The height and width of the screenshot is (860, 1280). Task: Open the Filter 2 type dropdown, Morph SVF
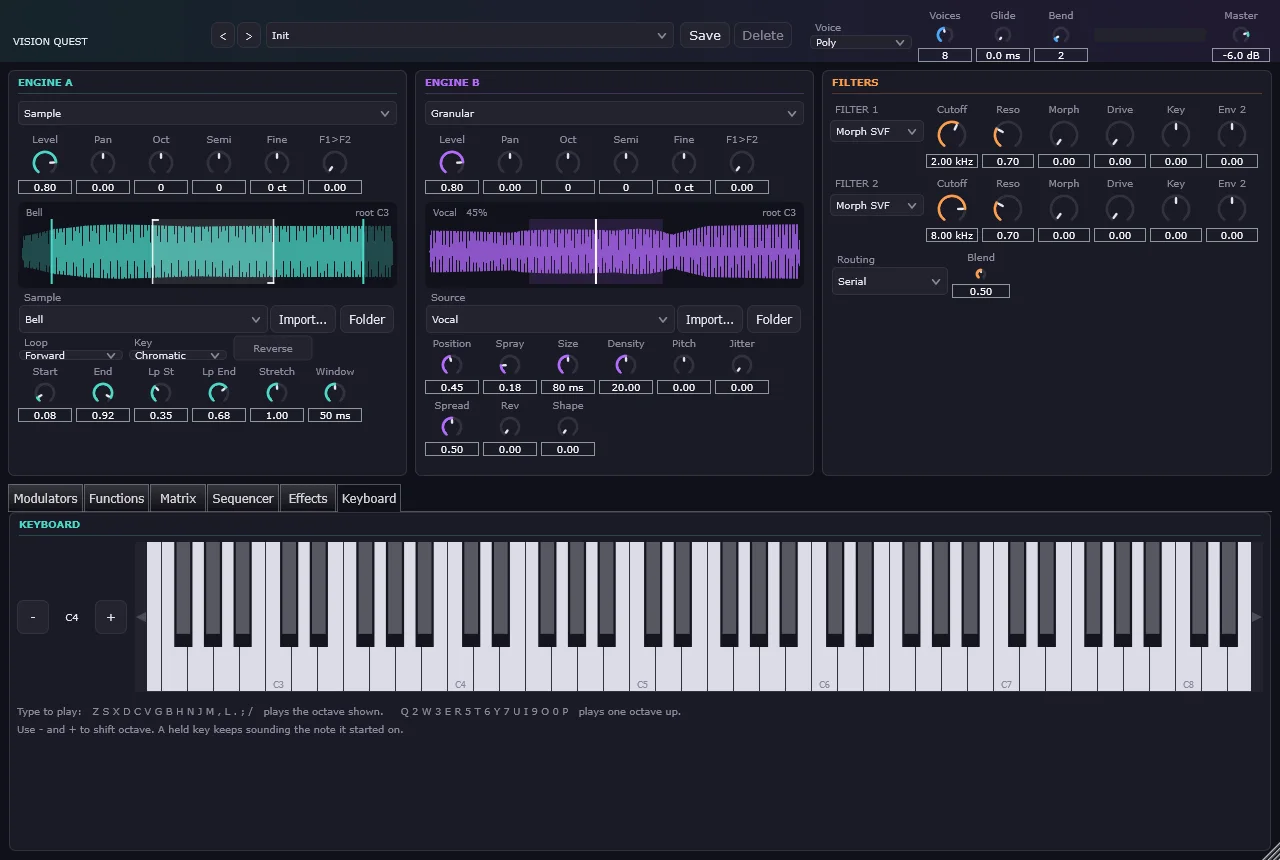click(x=877, y=205)
